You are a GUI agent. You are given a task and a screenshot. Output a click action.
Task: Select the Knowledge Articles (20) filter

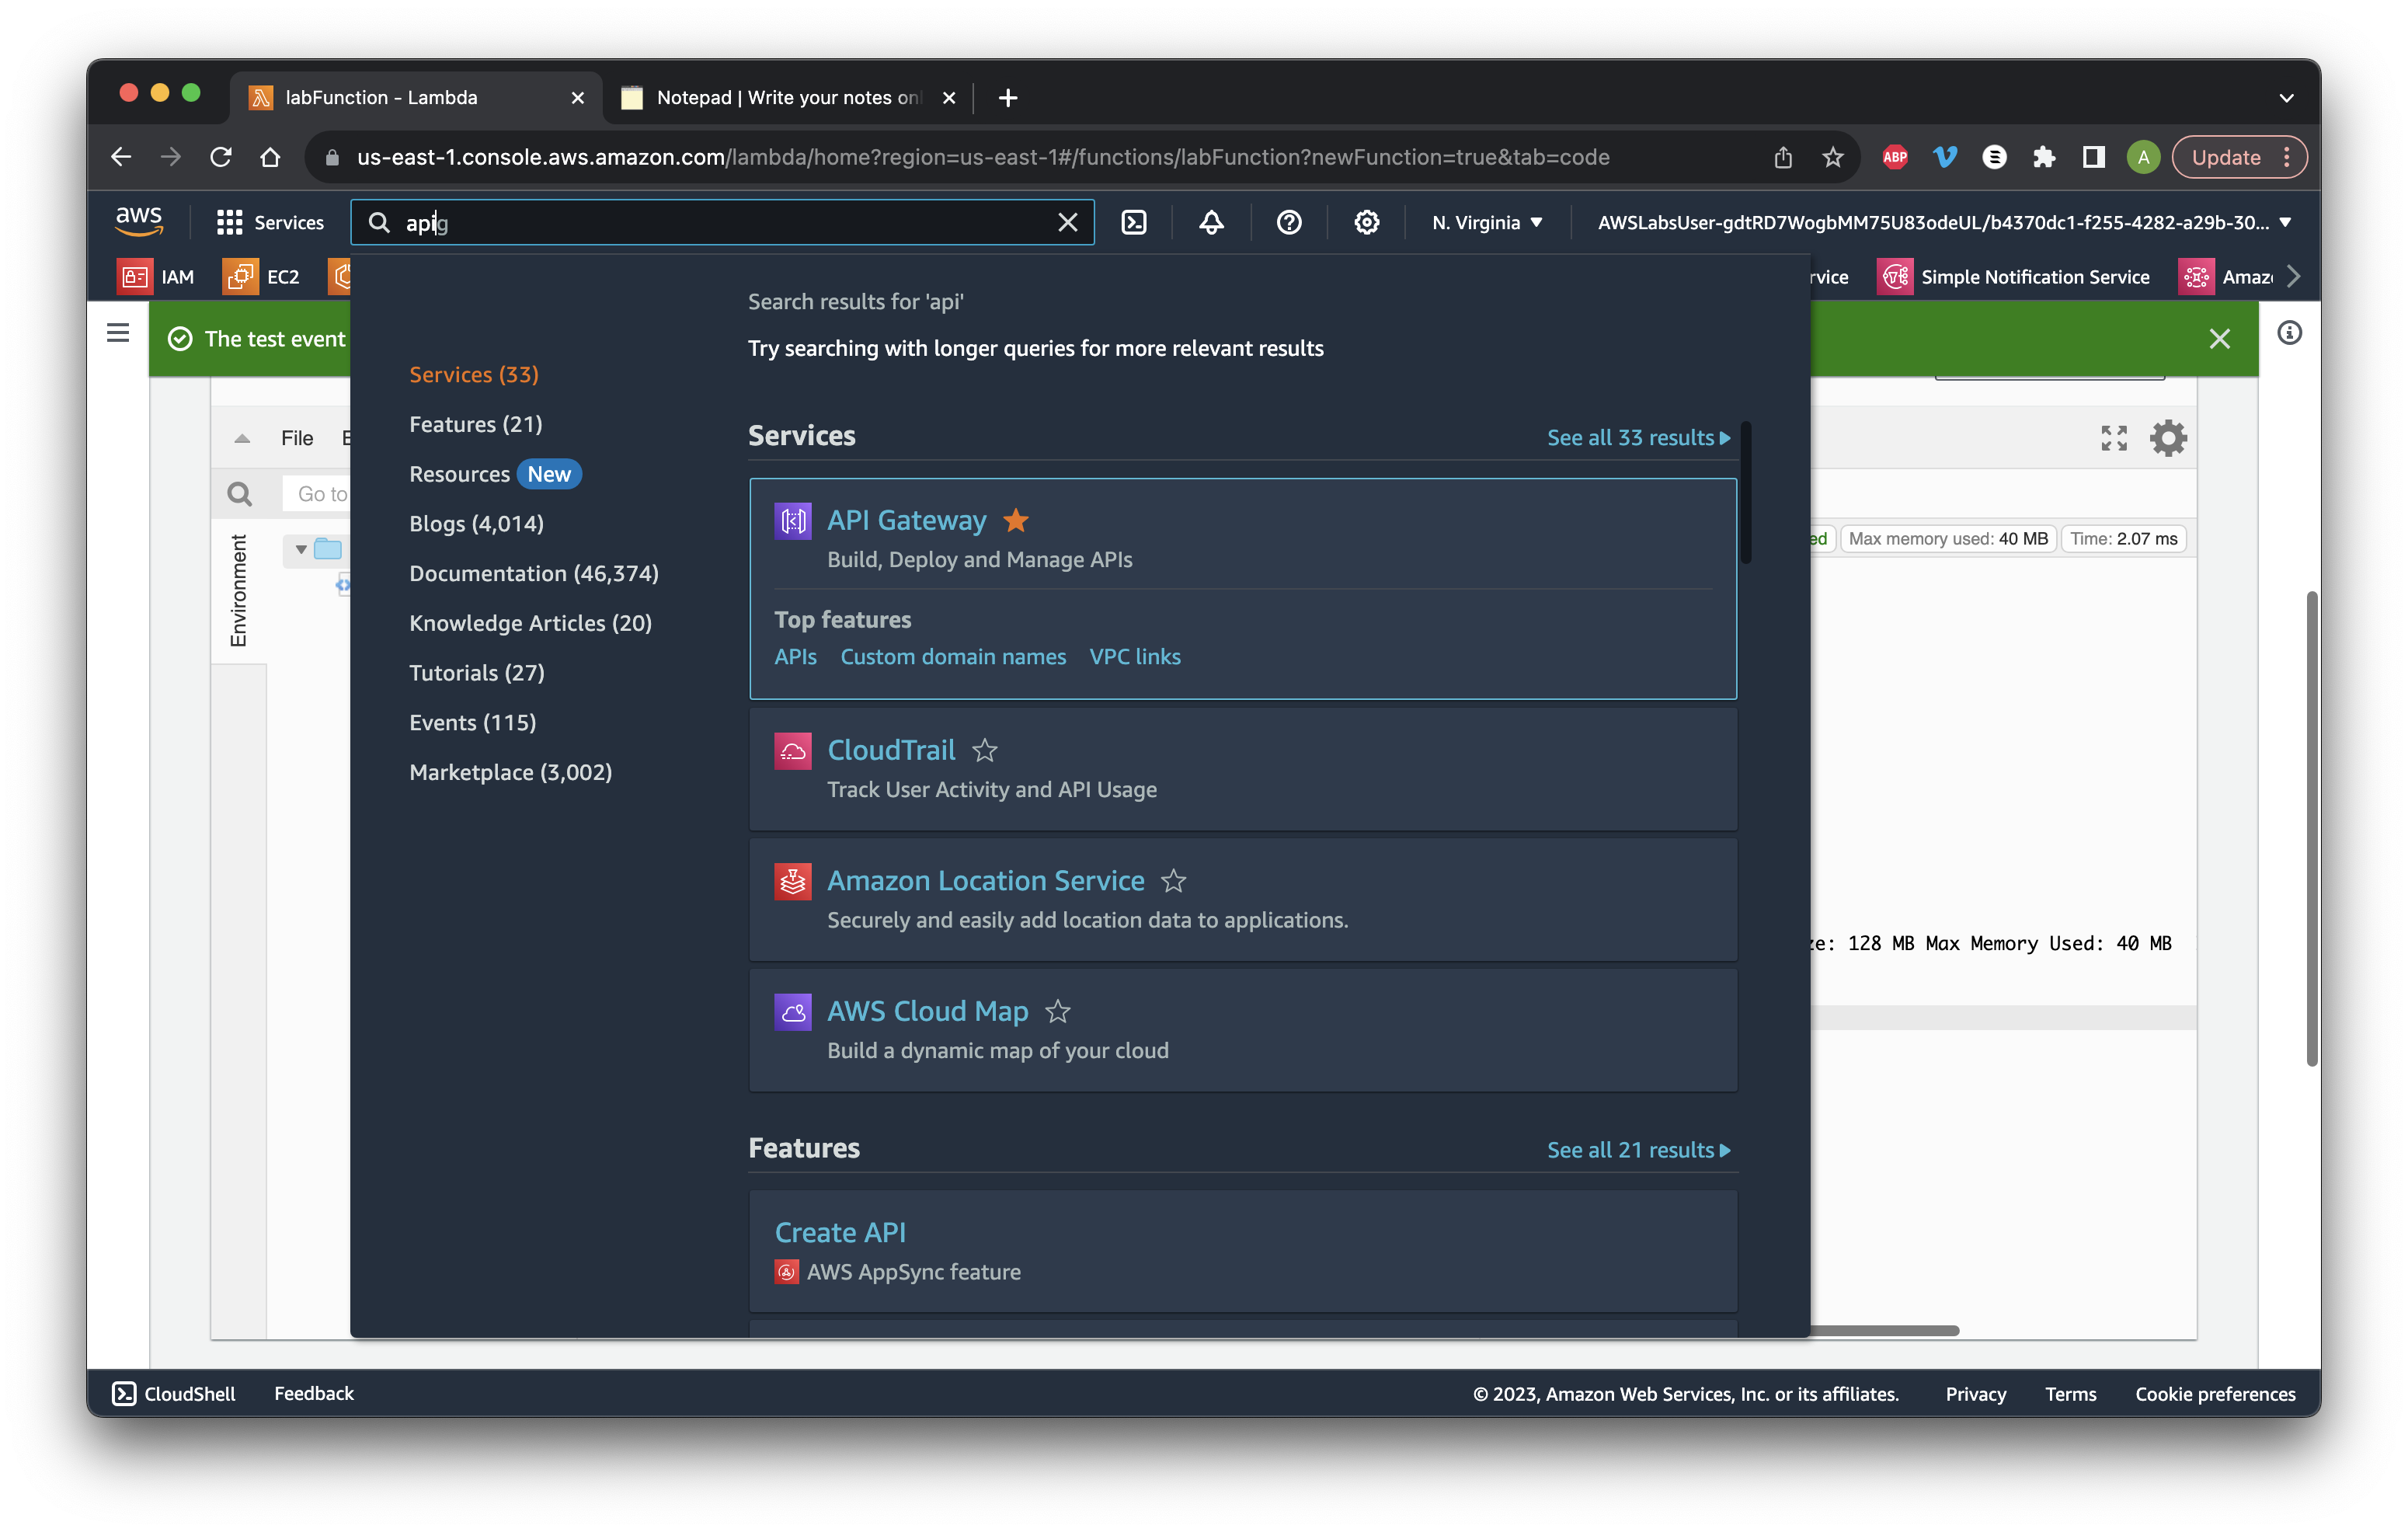[531, 623]
